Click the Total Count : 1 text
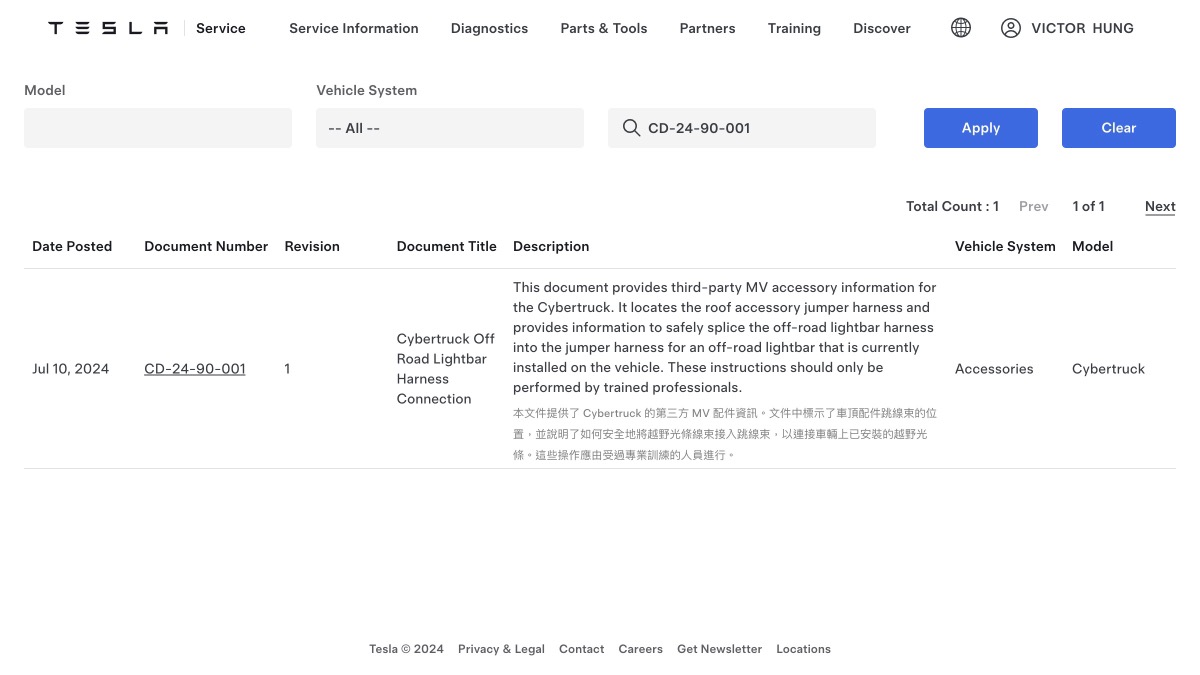 pos(952,206)
